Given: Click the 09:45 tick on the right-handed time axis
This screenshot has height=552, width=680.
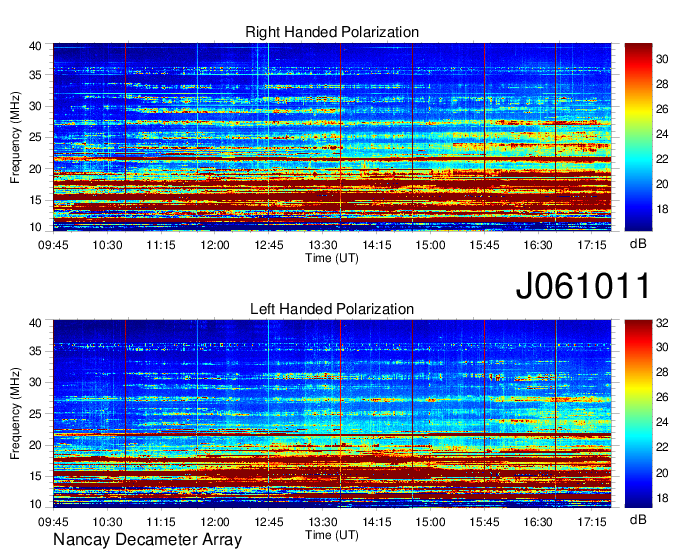Looking at the screenshot, I should click(53, 245).
